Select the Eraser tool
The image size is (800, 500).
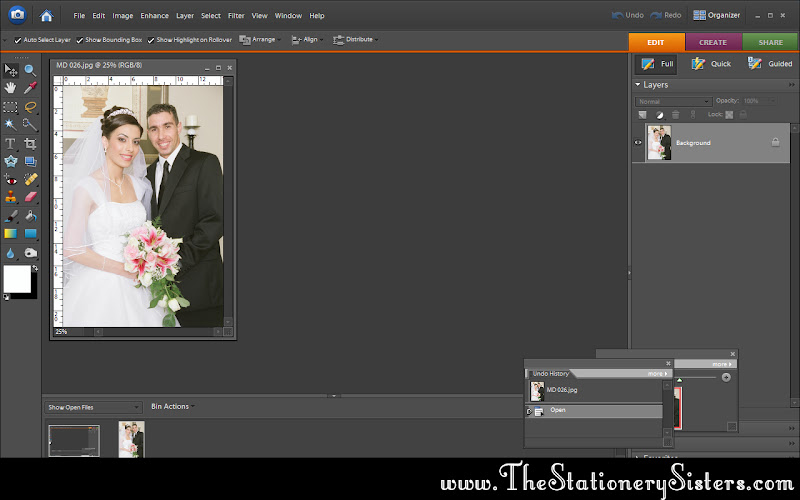tap(30, 197)
